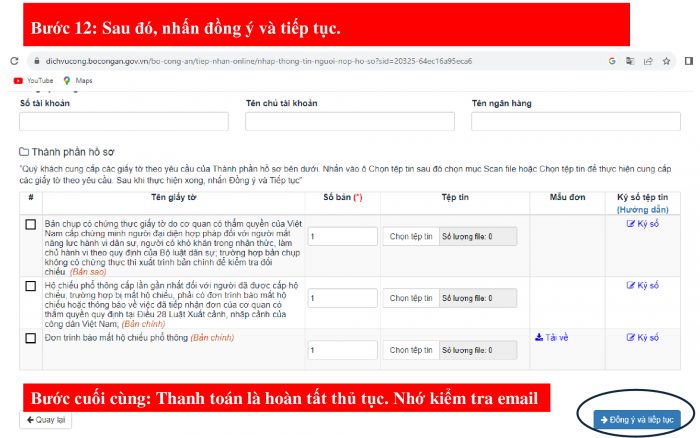
Task: Click Ký số link in the first row
Action: click(643, 224)
